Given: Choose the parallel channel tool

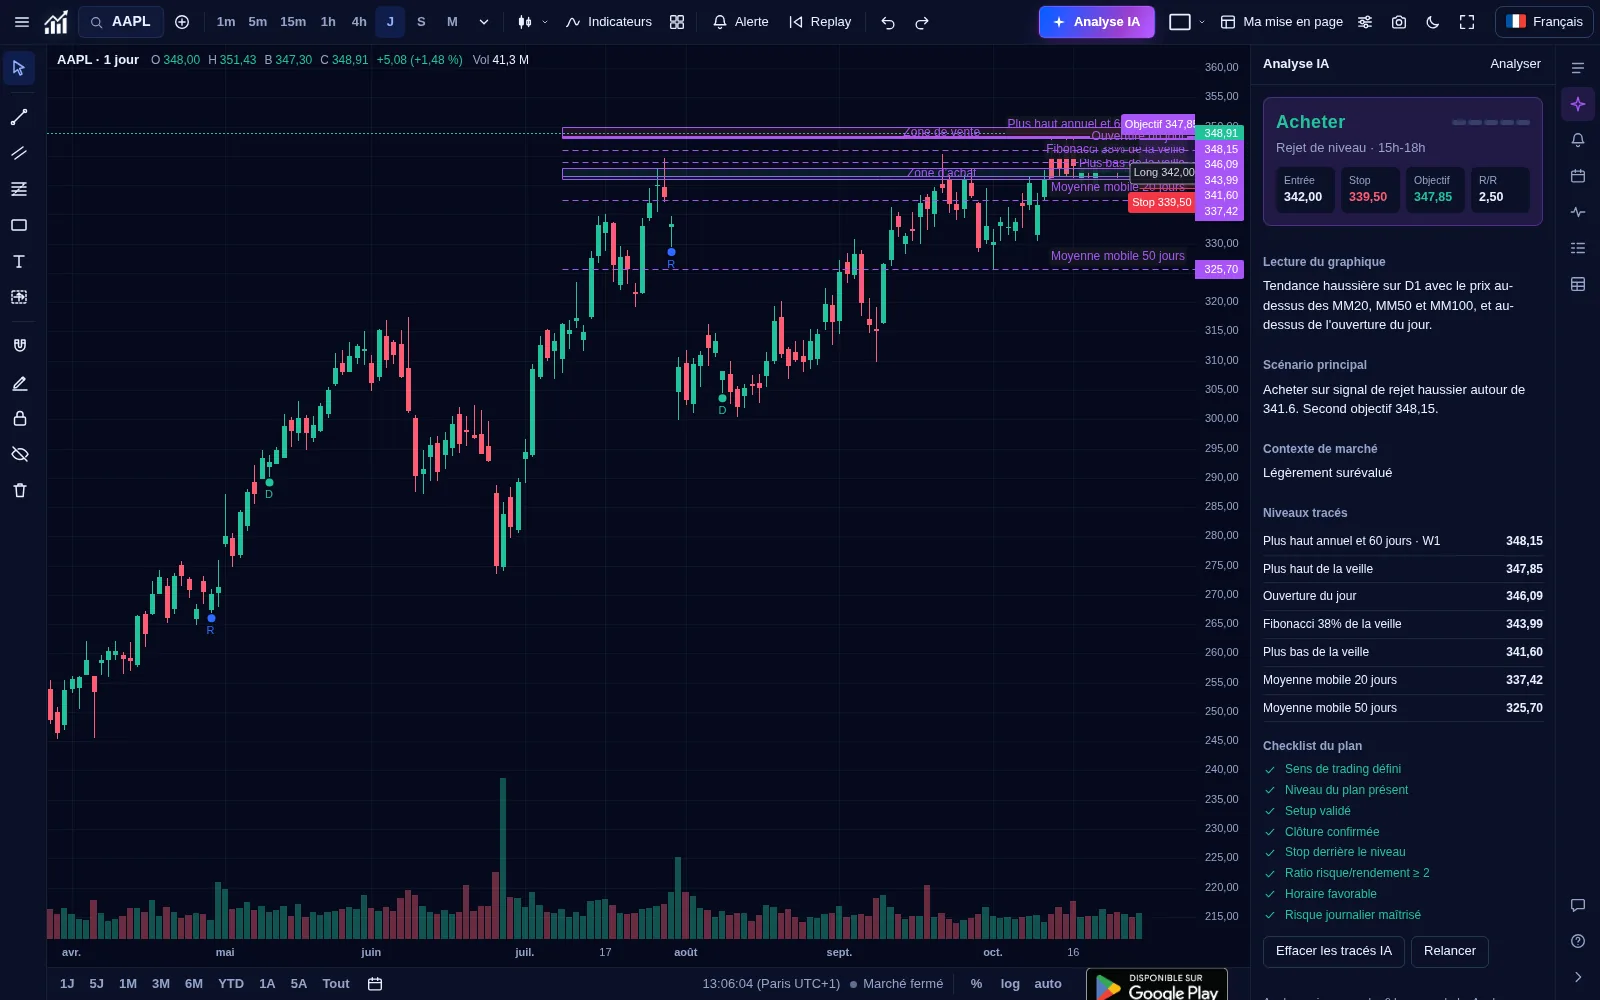Looking at the screenshot, I should [19, 153].
